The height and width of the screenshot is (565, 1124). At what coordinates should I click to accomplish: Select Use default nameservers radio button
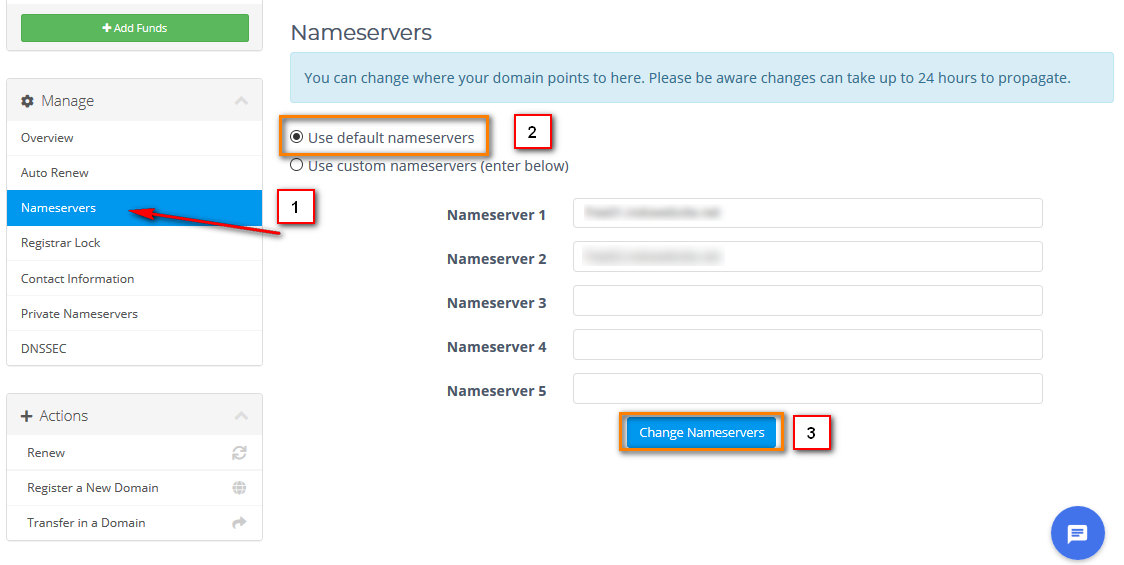296,137
